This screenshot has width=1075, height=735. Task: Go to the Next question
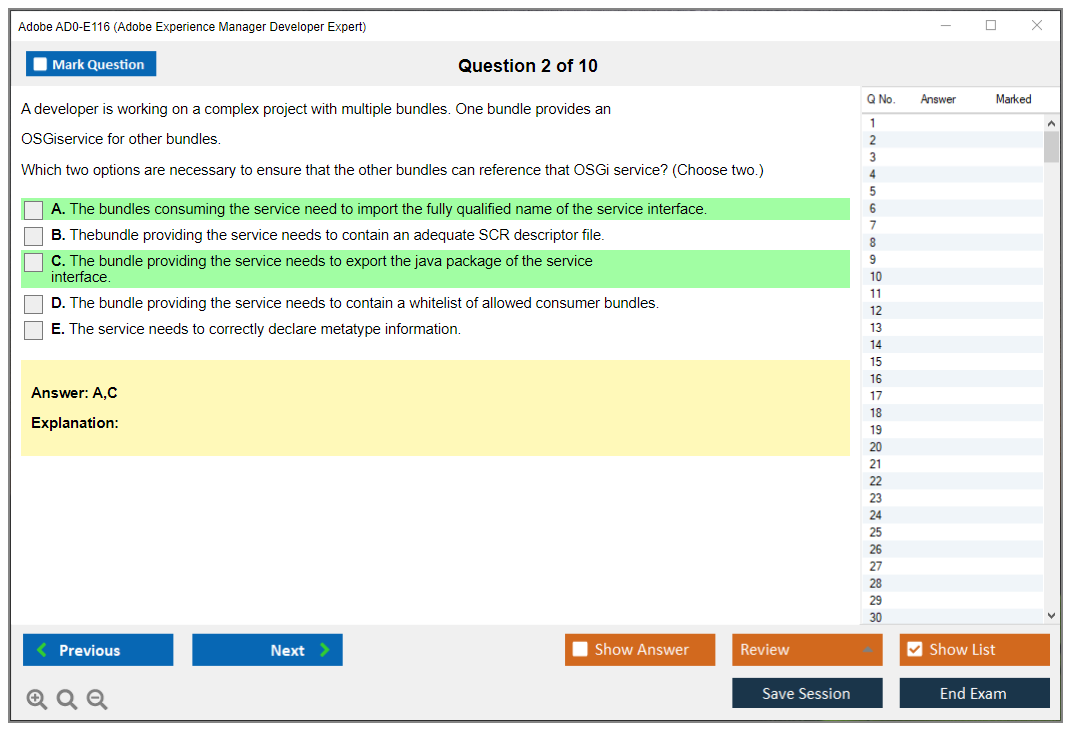point(267,650)
